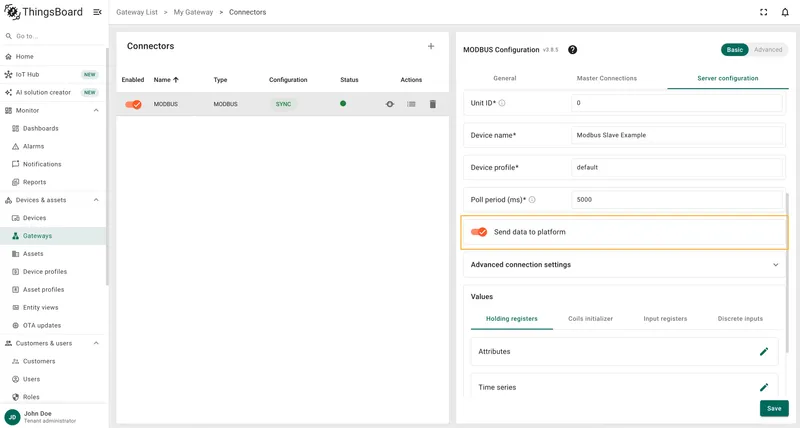800x428 pixels.
Task: Edit Time series with pencil icon
Action: pyautogui.click(x=764, y=387)
